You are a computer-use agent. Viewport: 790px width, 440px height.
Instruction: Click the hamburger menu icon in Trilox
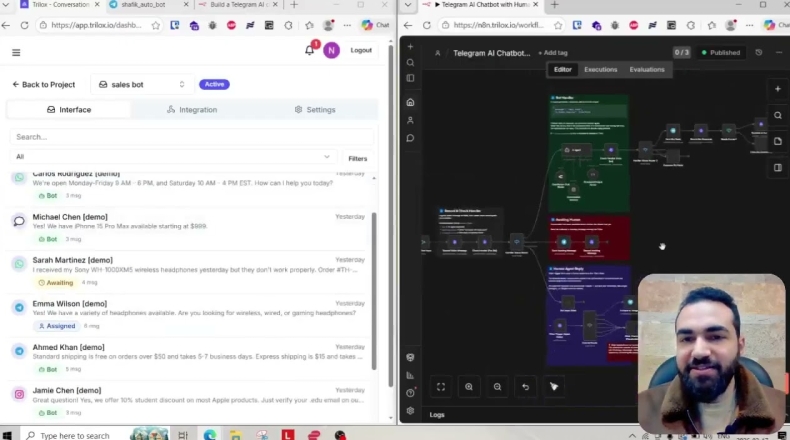16,52
